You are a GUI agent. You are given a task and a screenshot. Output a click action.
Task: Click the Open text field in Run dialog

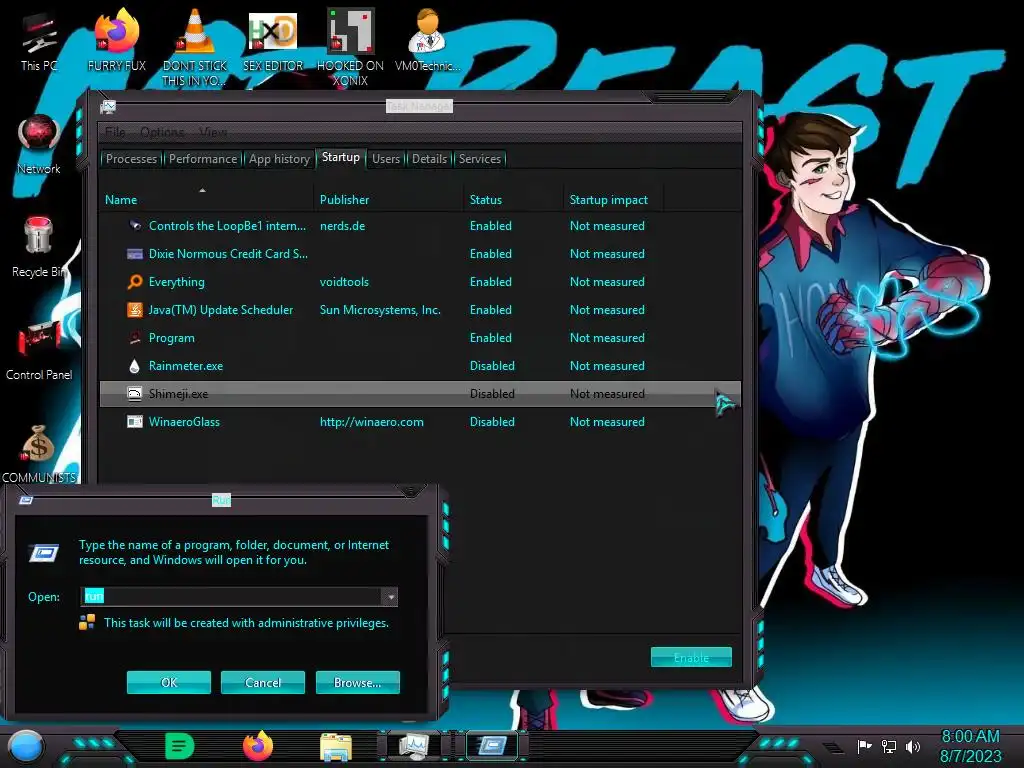(231, 596)
